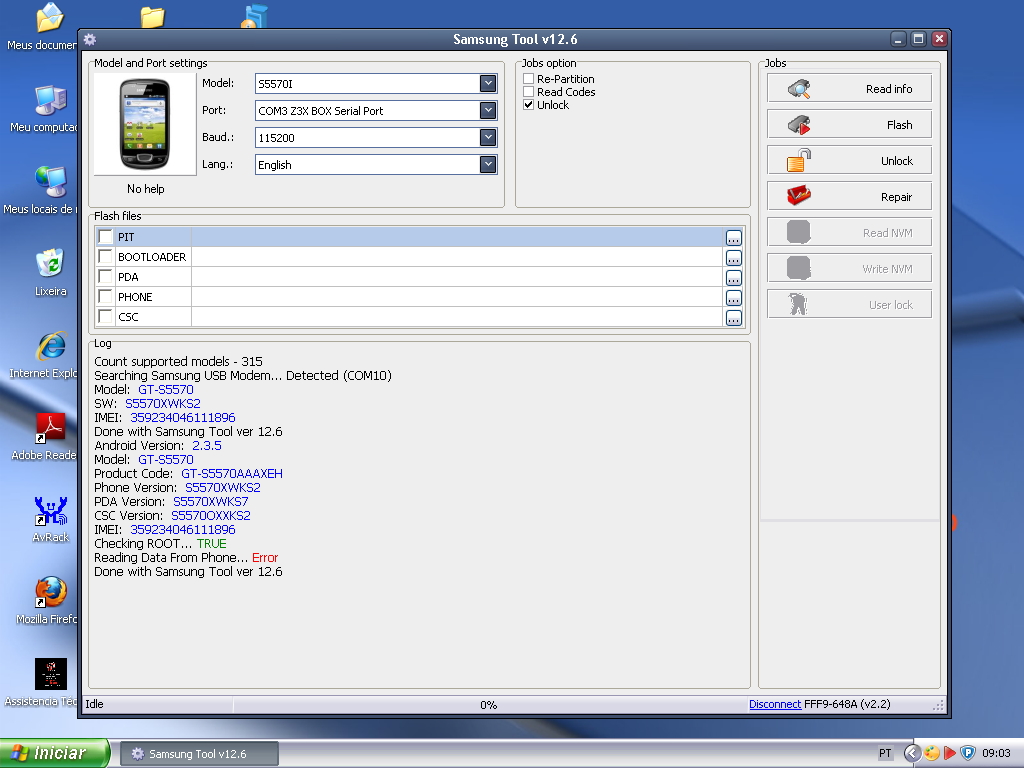The height and width of the screenshot is (768, 1024).
Task: Click the PT language indicator
Action: [x=885, y=753]
